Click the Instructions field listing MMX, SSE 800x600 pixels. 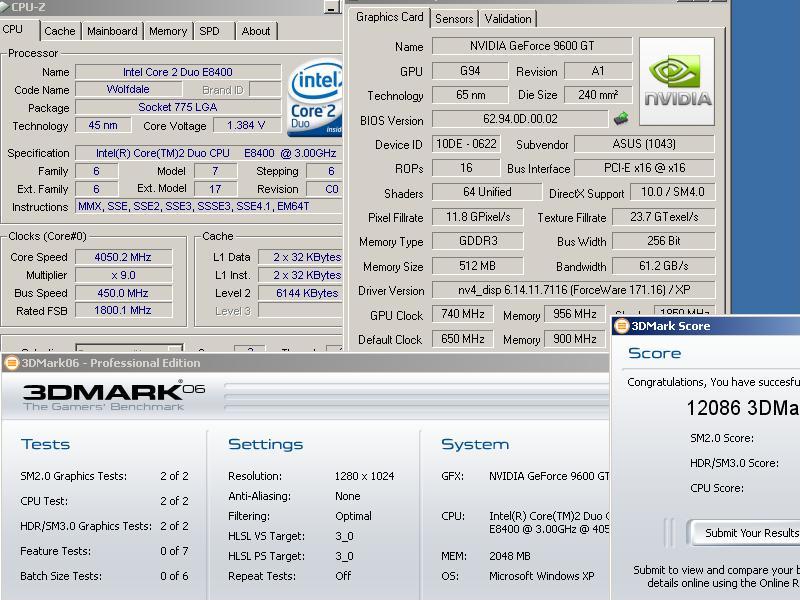(209, 206)
